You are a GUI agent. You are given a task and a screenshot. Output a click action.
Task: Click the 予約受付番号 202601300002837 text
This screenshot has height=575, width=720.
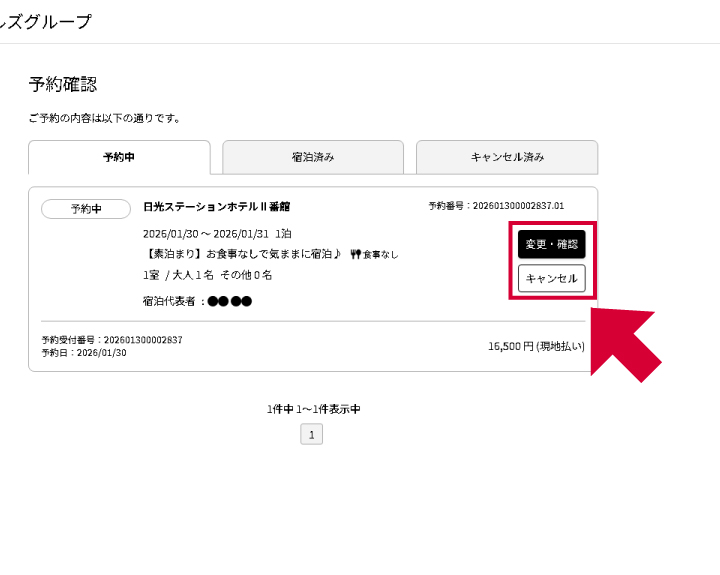[112, 340]
